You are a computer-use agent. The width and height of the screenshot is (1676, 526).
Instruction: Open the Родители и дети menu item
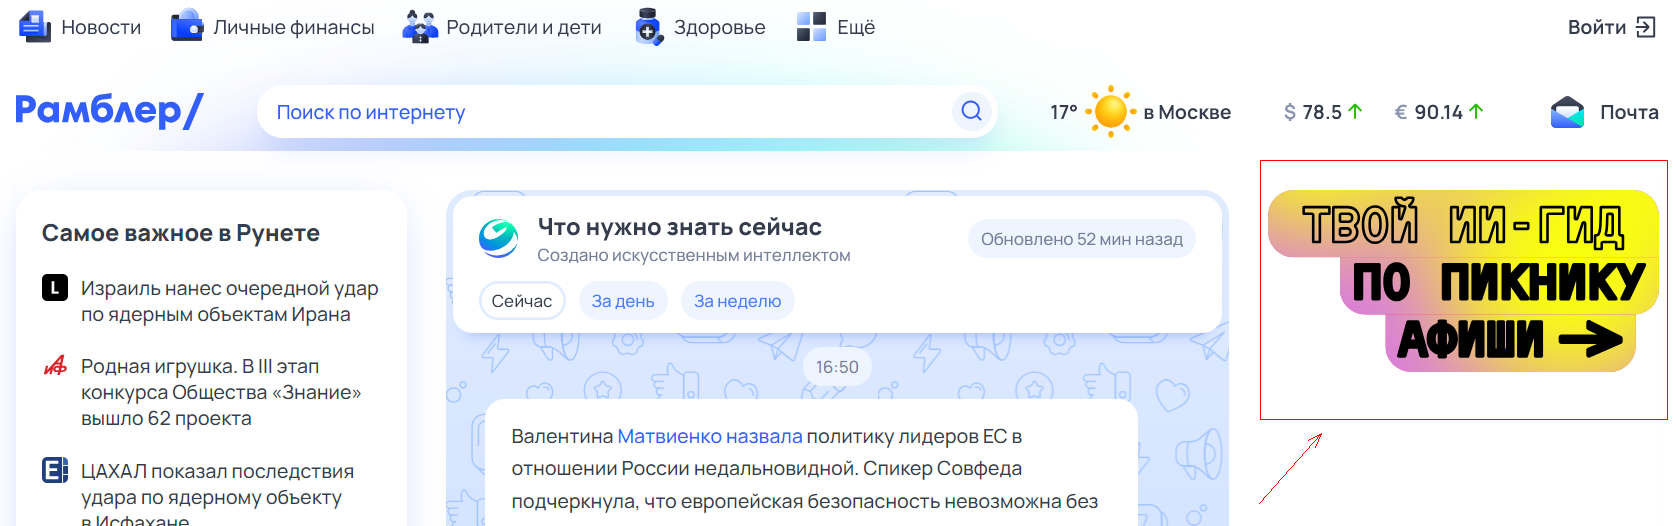[524, 27]
